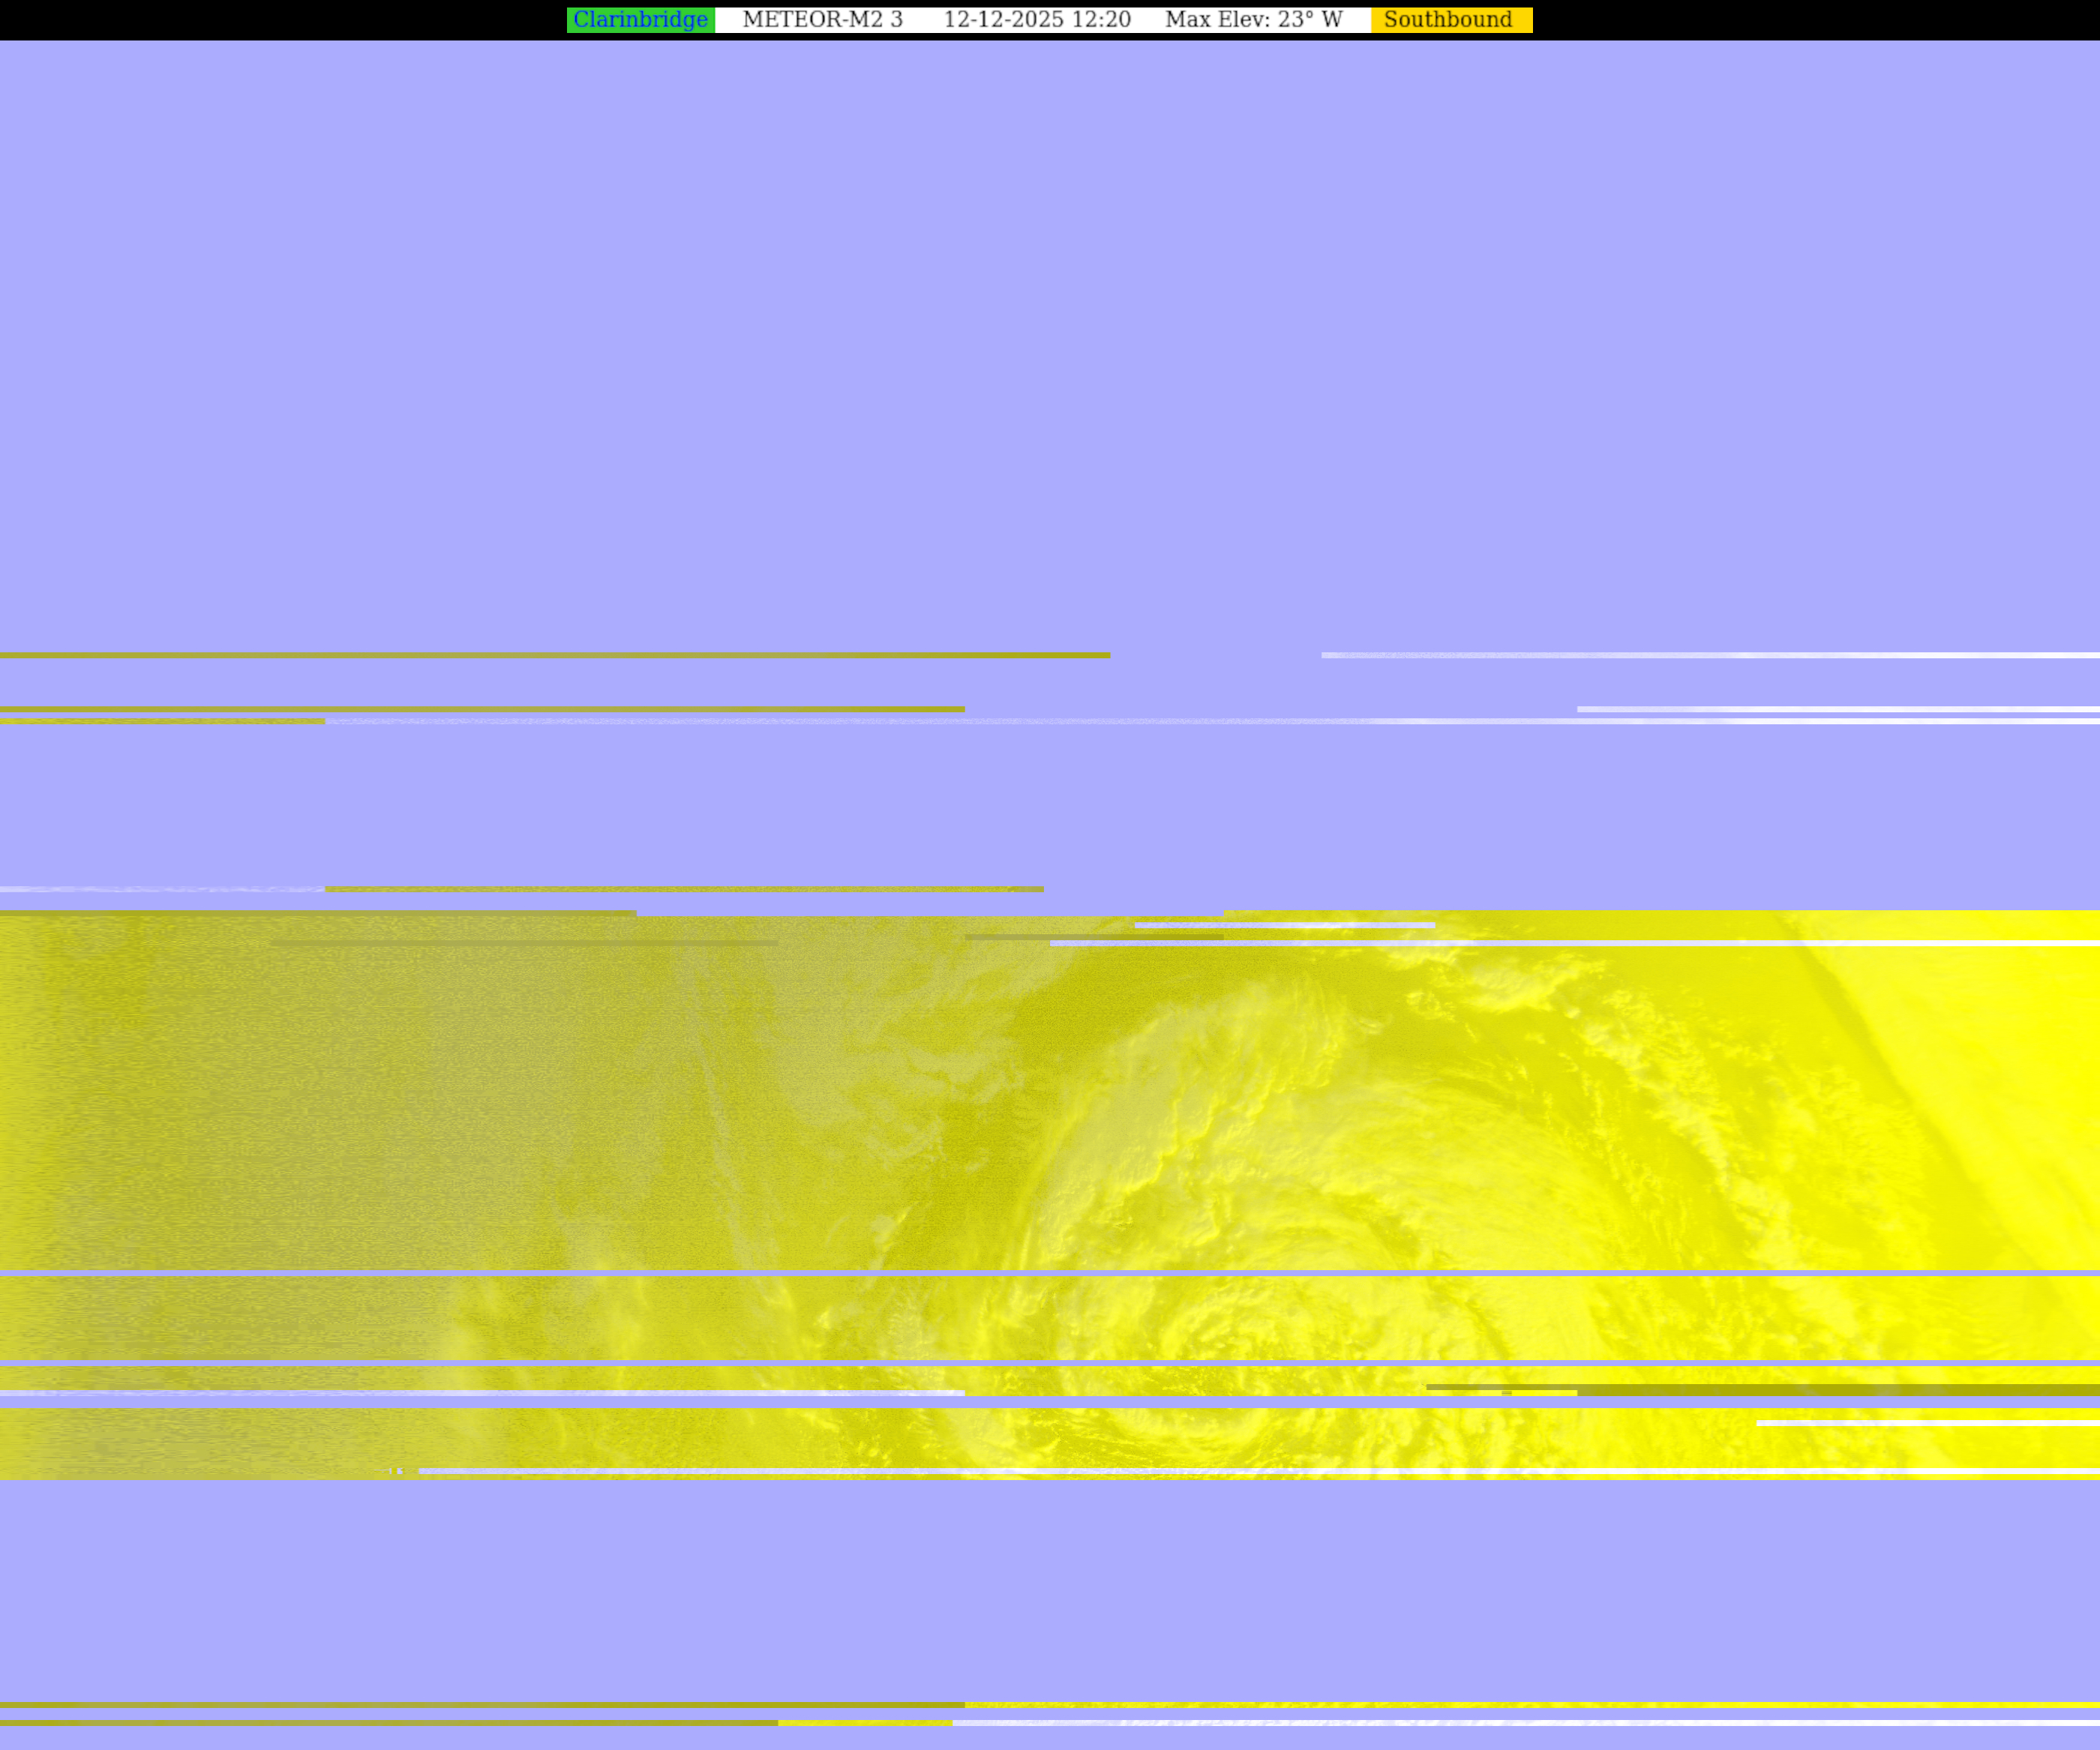Click the green Clarinbridge station label
2100x1750 pixels.
pyautogui.click(x=640, y=20)
